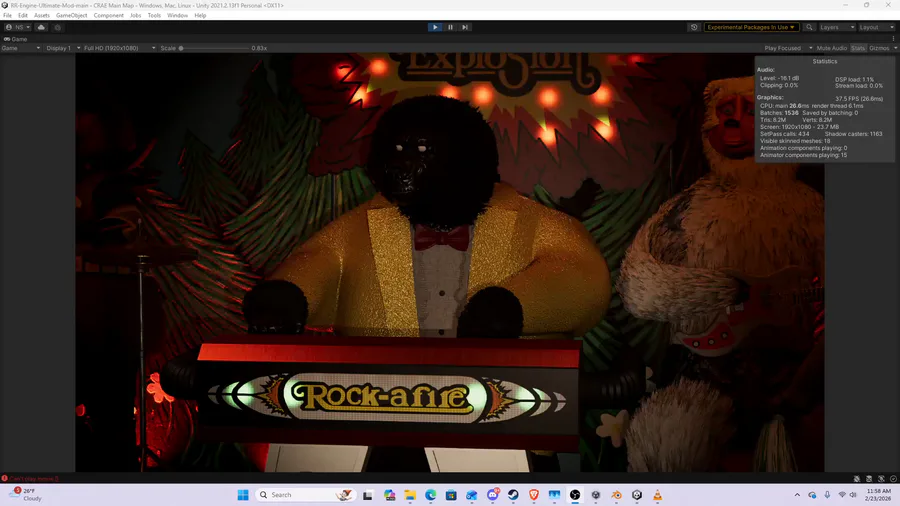Click second status bar icon at bottom right
The height and width of the screenshot is (506, 900).
pos(869,478)
